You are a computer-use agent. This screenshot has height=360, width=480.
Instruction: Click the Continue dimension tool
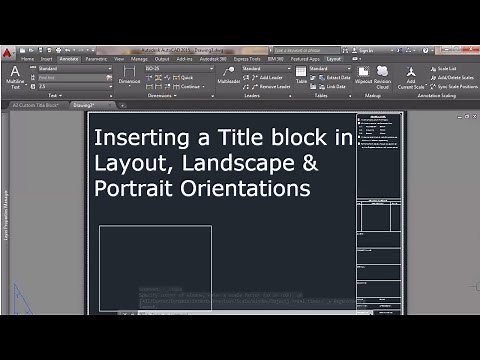click(x=186, y=87)
